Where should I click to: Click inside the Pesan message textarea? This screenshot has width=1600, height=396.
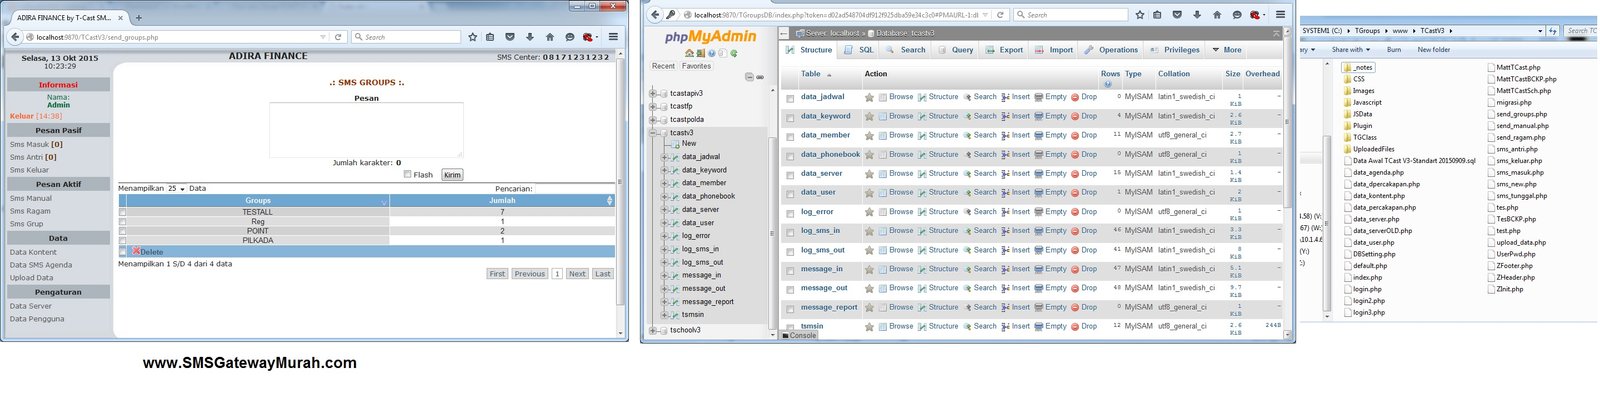366,130
